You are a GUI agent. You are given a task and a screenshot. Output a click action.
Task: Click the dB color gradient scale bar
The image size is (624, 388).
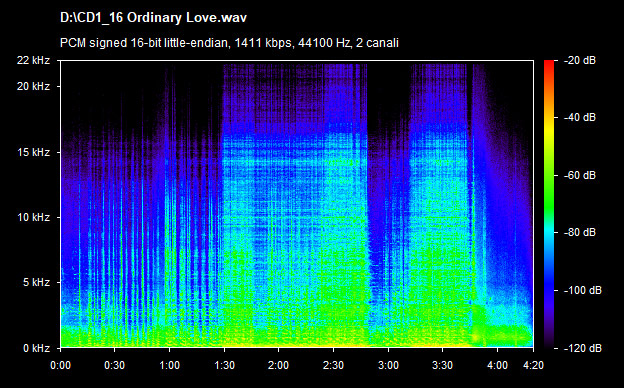click(549, 204)
